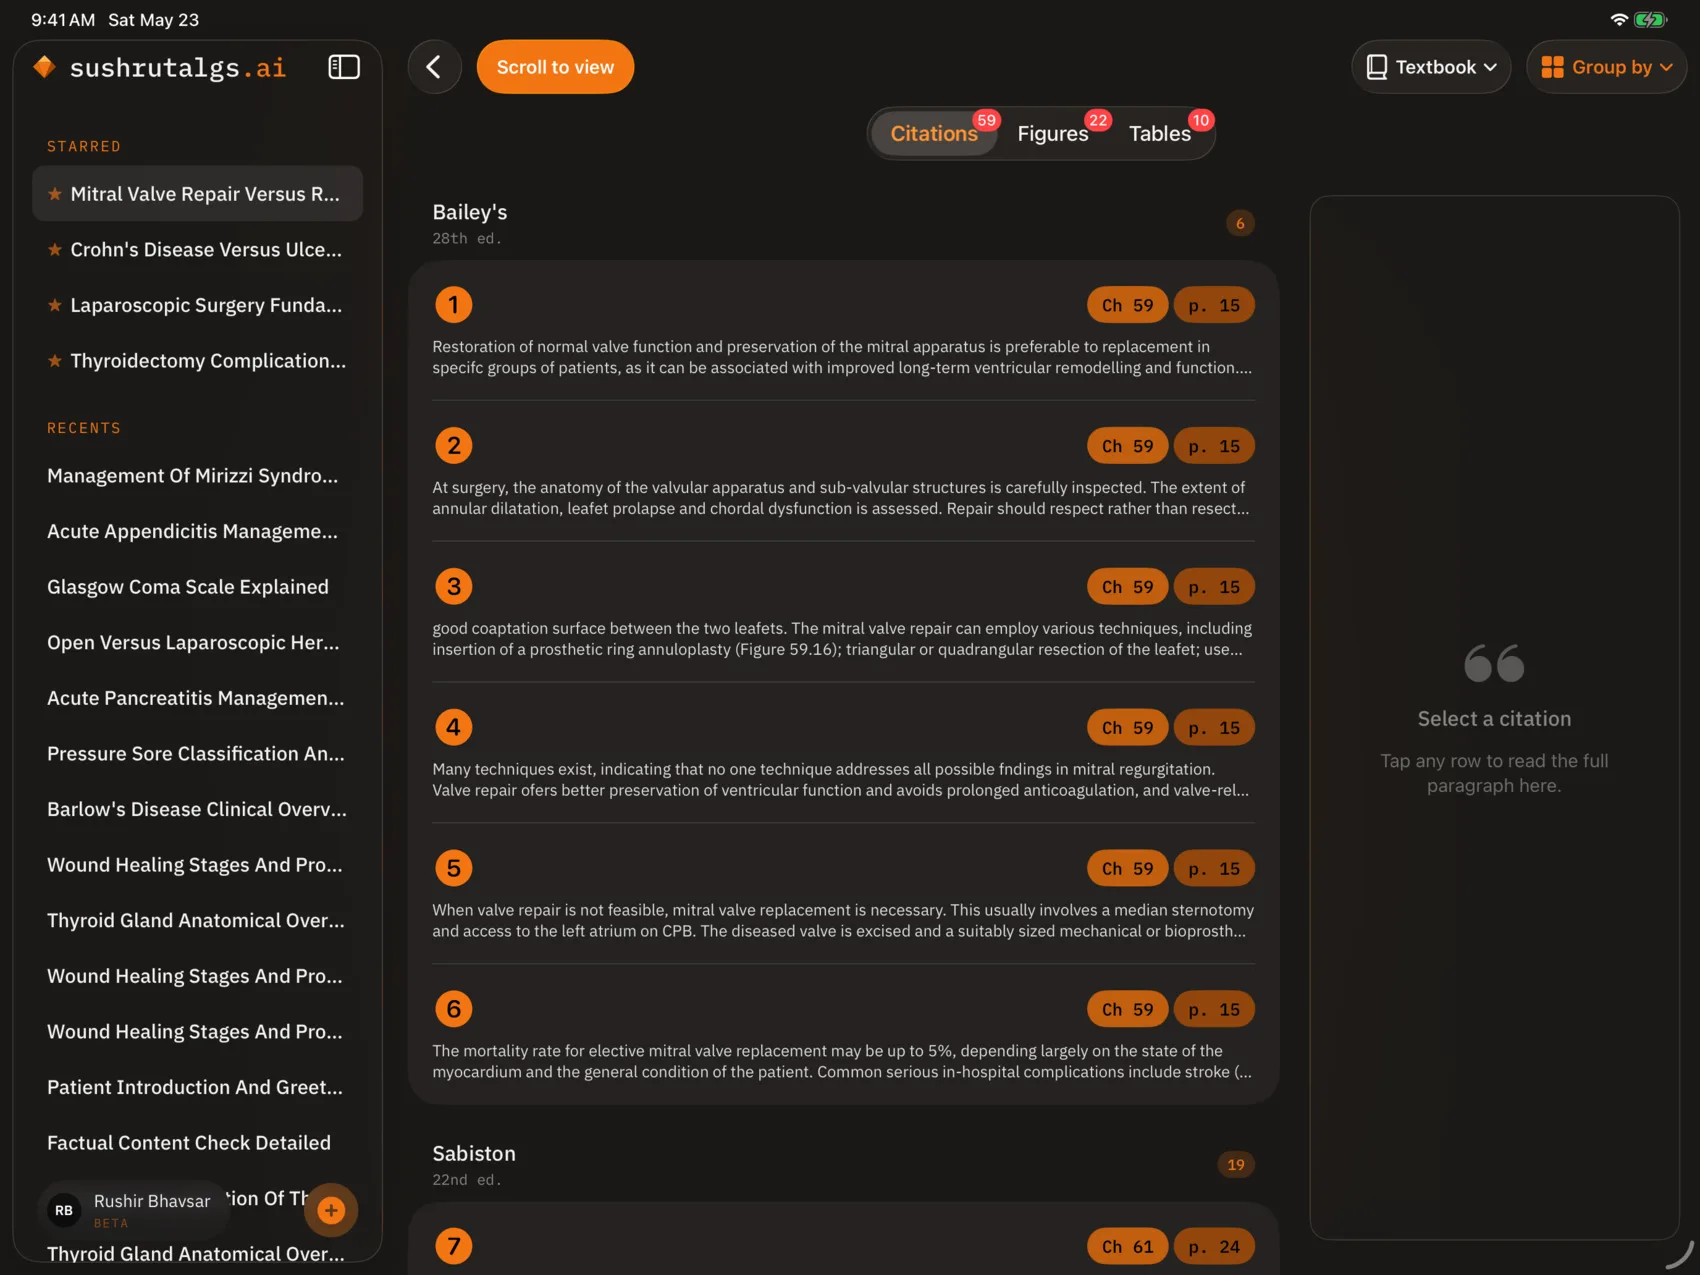Image resolution: width=1700 pixels, height=1275 pixels.
Task: Open Acute Pancreatitis Managemen... chat
Action: (x=197, y=698)
